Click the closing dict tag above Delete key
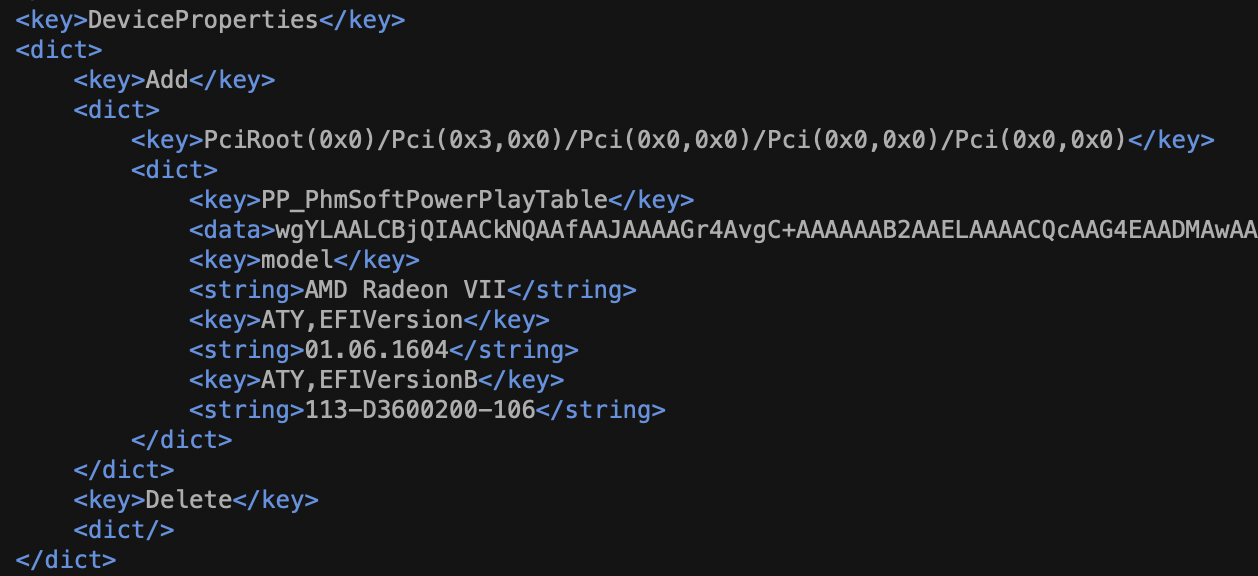This screenshot has width=1258, height=576. click(x=124, y=470)
